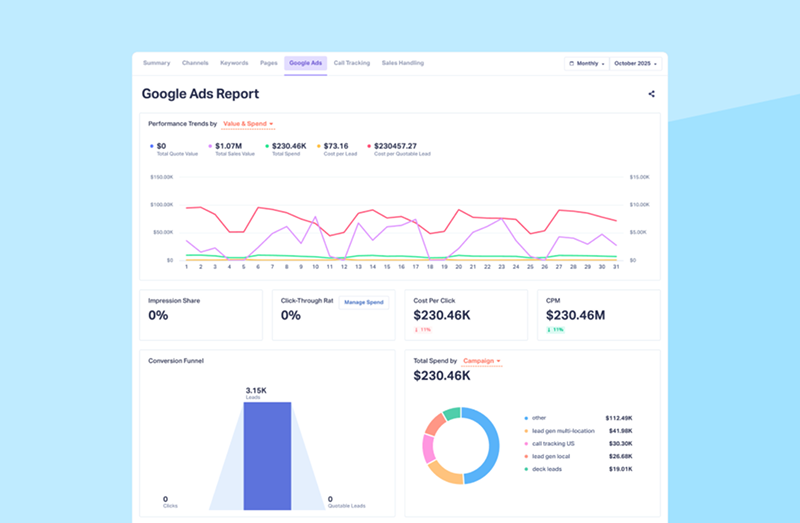
Task: Click the '$112.49K' spend value
Action: [x=619, y=418]
